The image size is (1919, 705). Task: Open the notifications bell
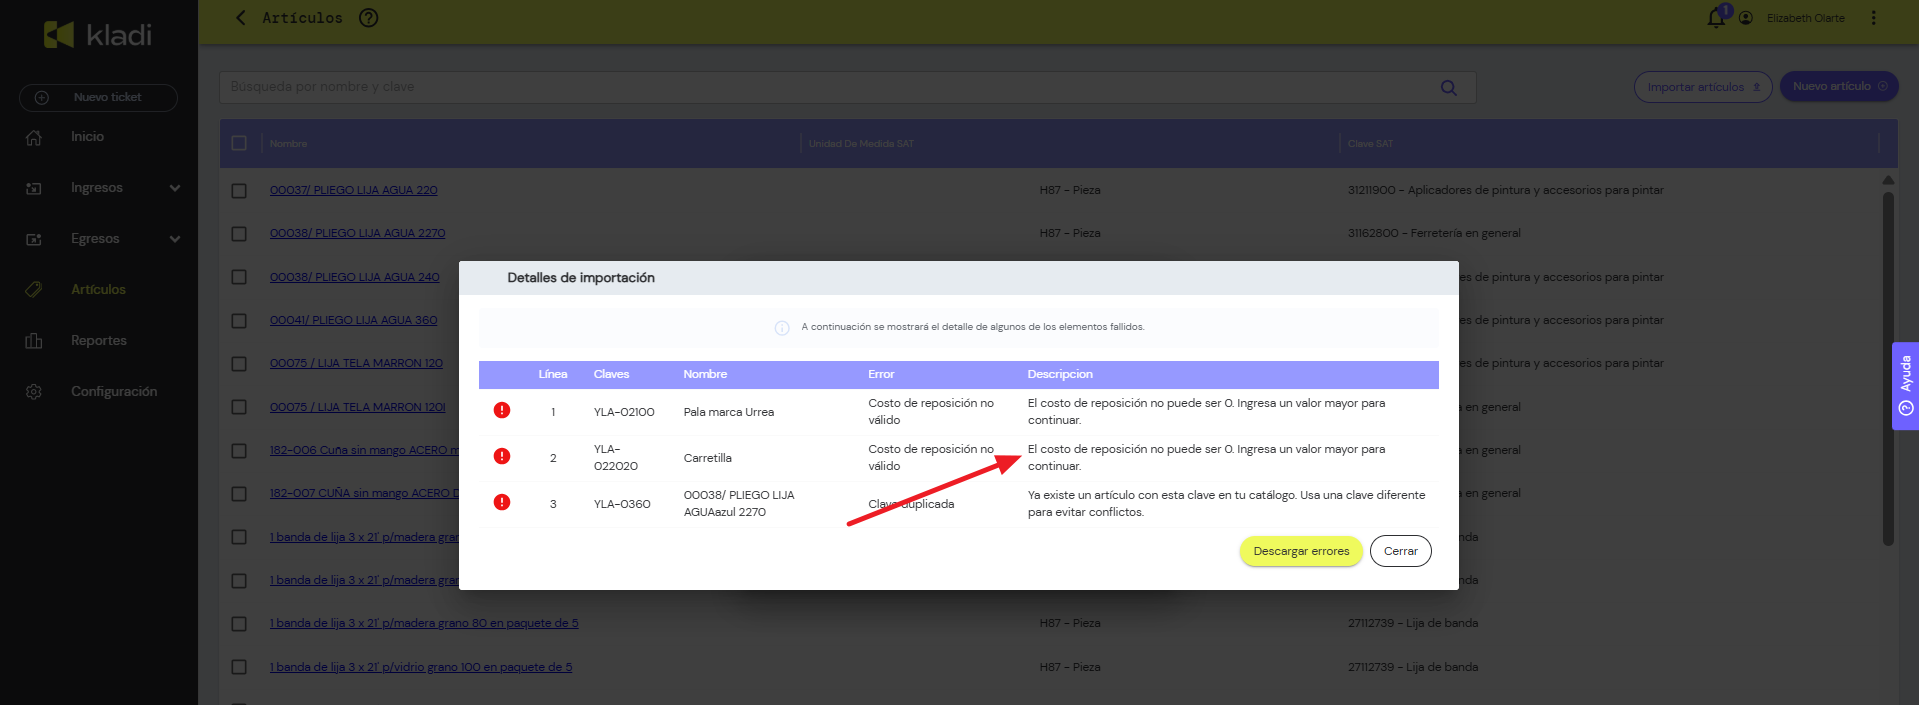point(1717,18)
